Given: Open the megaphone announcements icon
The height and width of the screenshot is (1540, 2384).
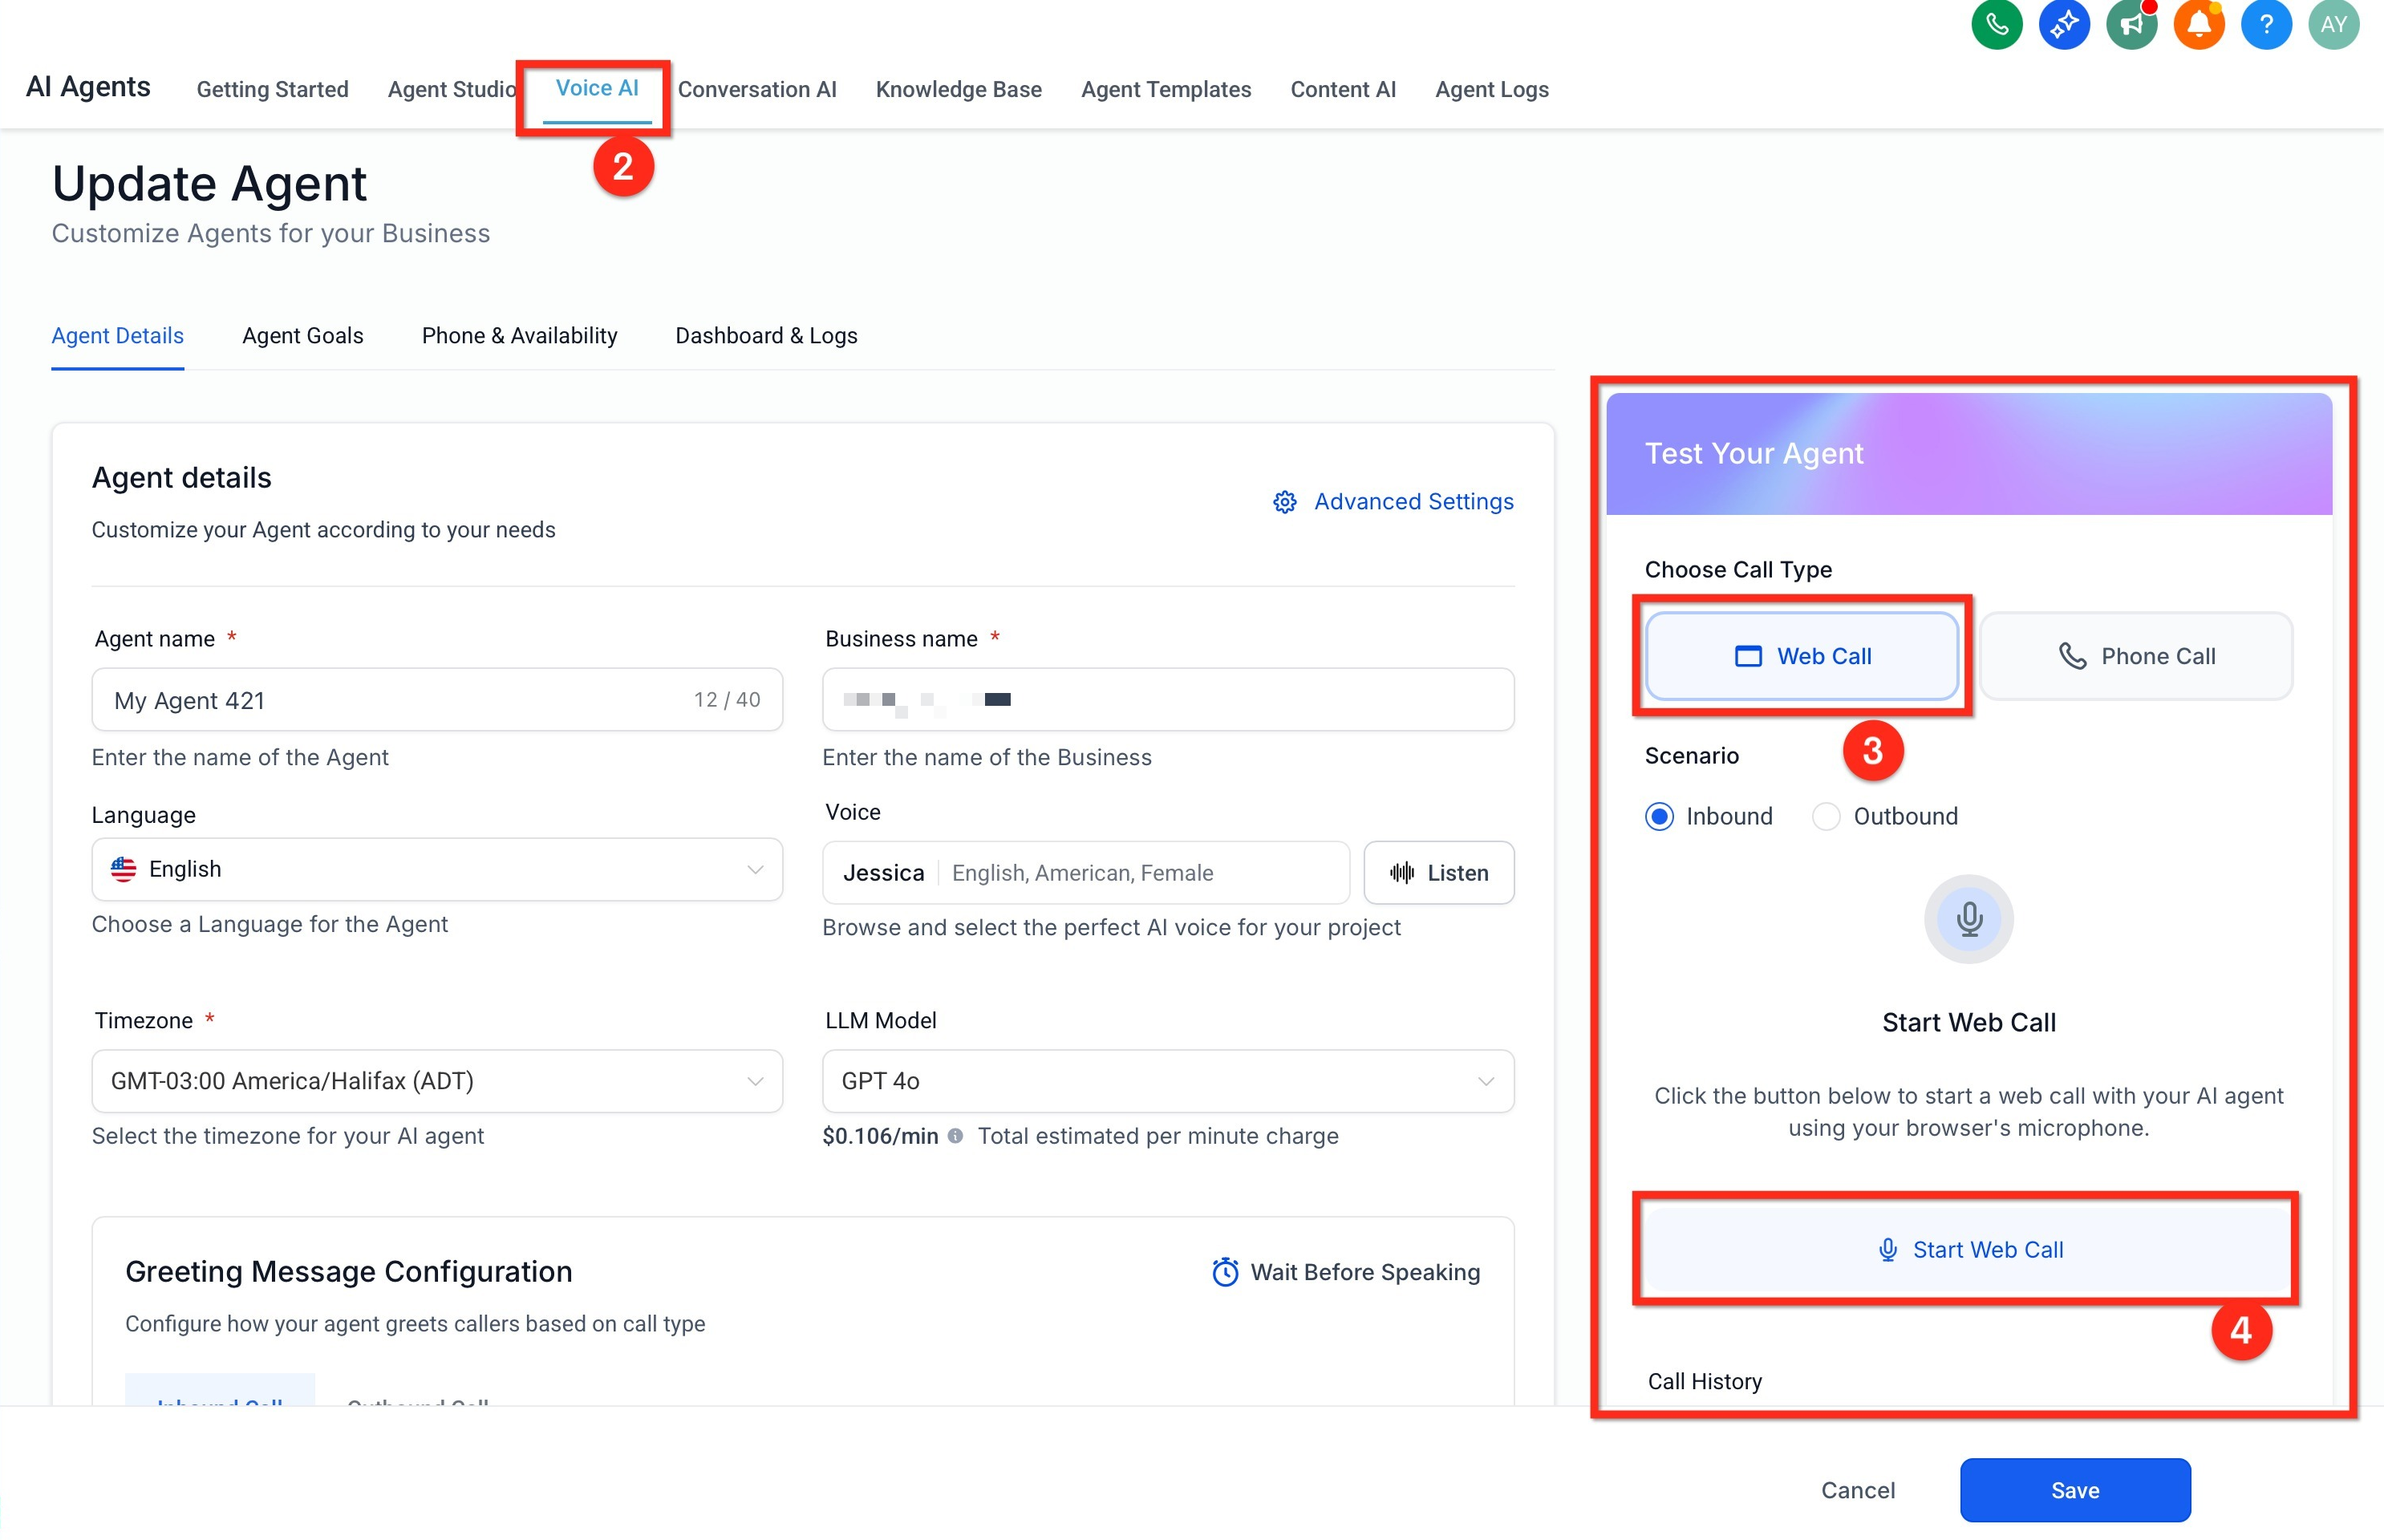Looking at the screenshot, I should pos(2131,24).
